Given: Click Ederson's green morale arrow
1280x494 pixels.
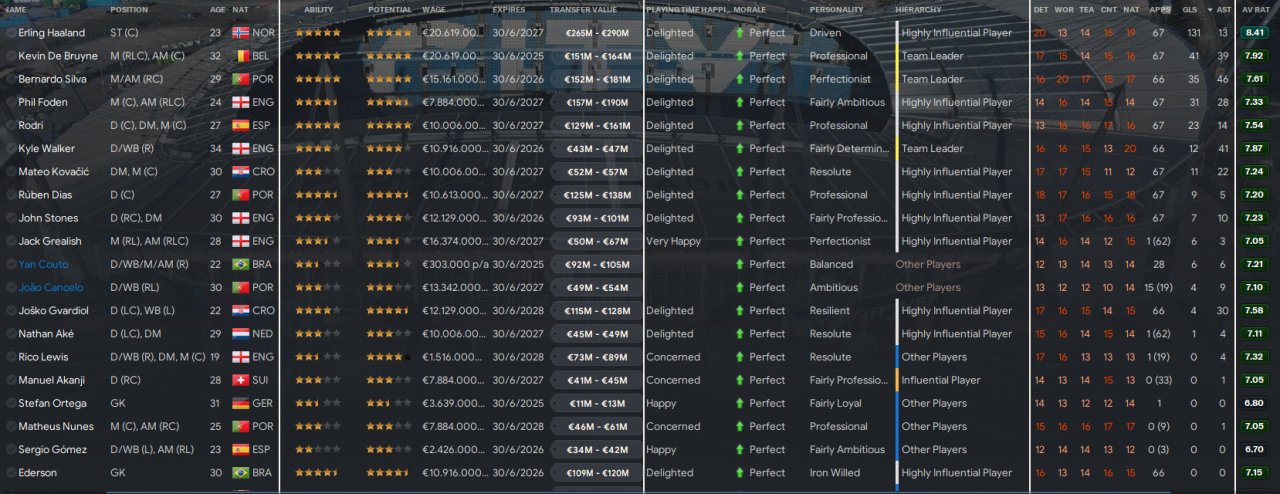Looking at the screenshot, I should [x=739, y=473].
